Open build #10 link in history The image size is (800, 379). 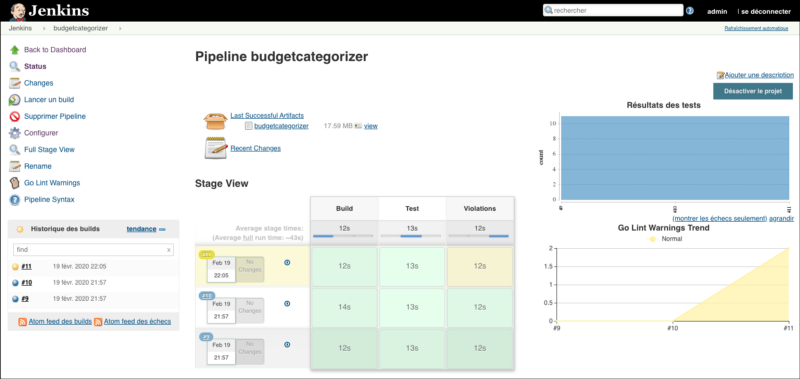(x=27, y=283)
